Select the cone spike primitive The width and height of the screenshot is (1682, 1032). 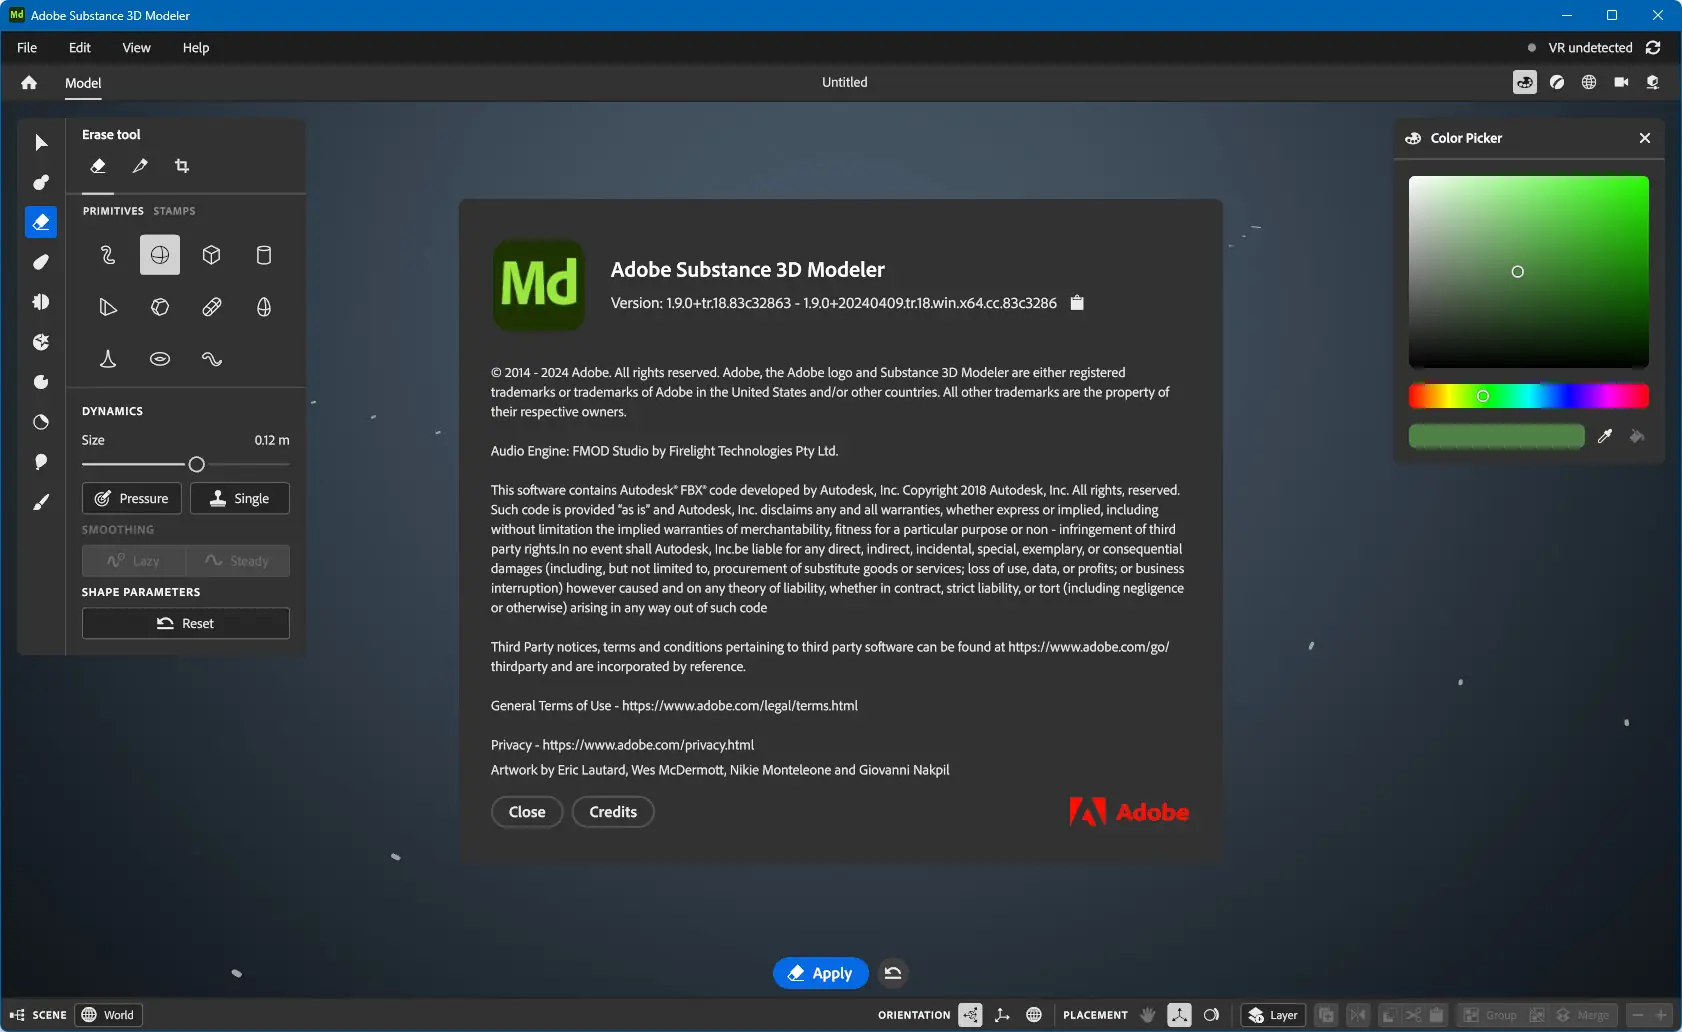point(108,359)
